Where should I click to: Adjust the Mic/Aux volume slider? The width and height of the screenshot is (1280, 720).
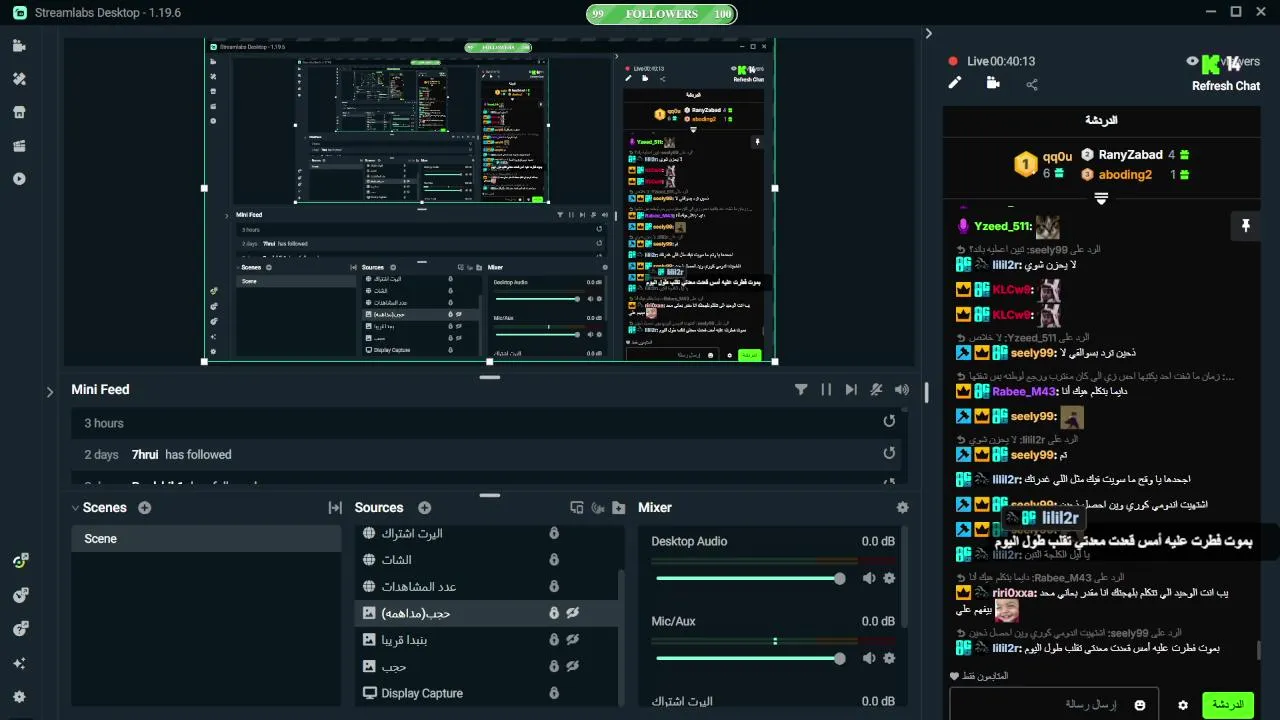(748, 658)
